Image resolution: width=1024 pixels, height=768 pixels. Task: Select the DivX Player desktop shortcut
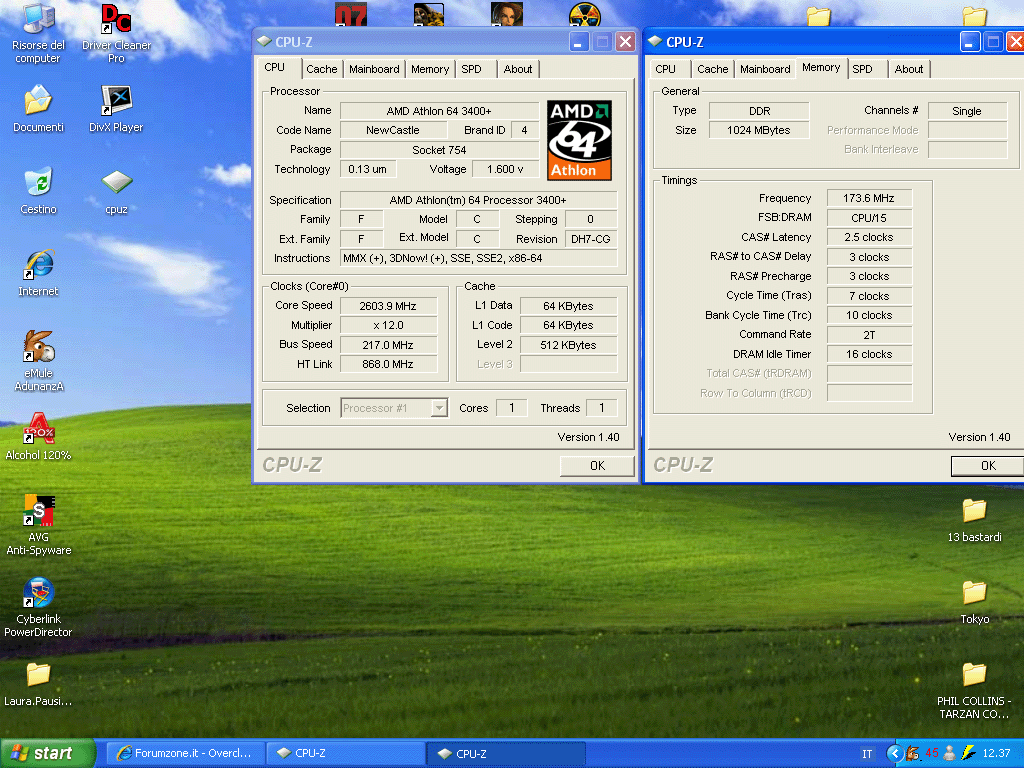pyautogui.click(x=116, y=108)
